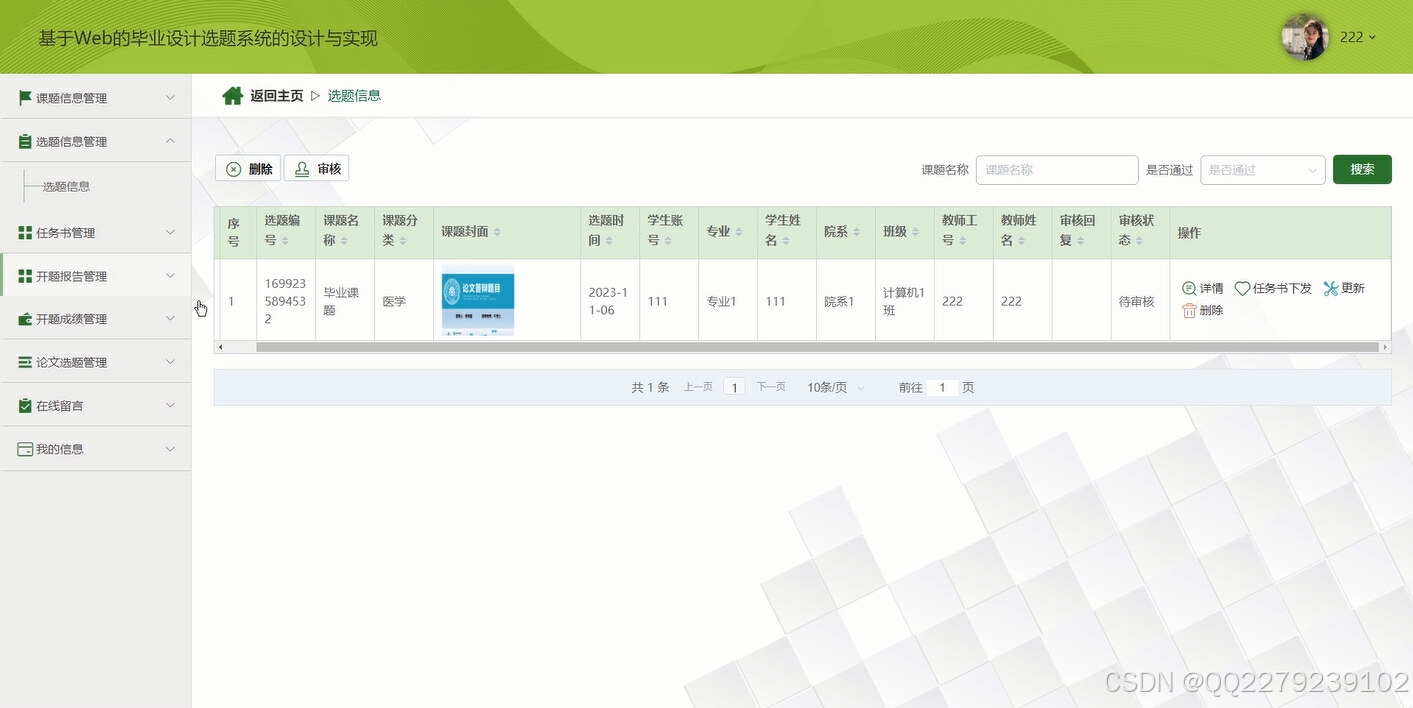This screenshot has width=1413, height=708.
Task: Click the clipboard icon of 在线留言
Action: point(23,405)
